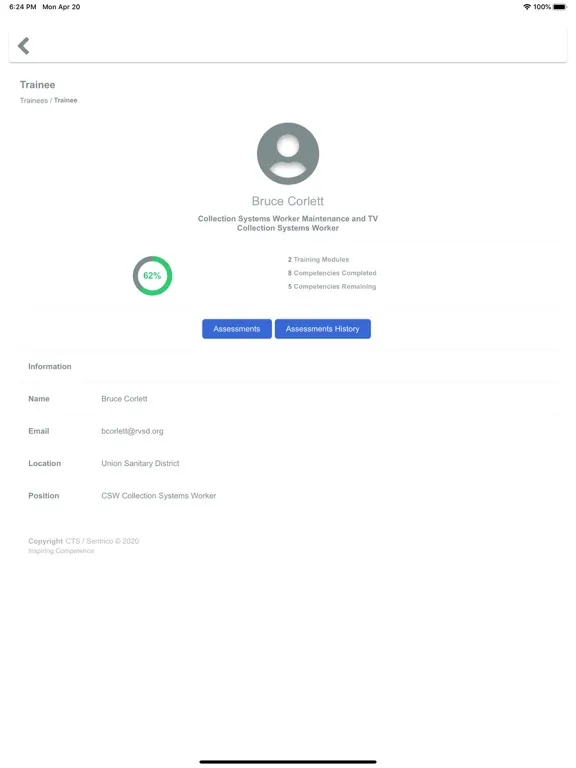
Task: Open the Assessments button
Action: click(x=237, y=329)
